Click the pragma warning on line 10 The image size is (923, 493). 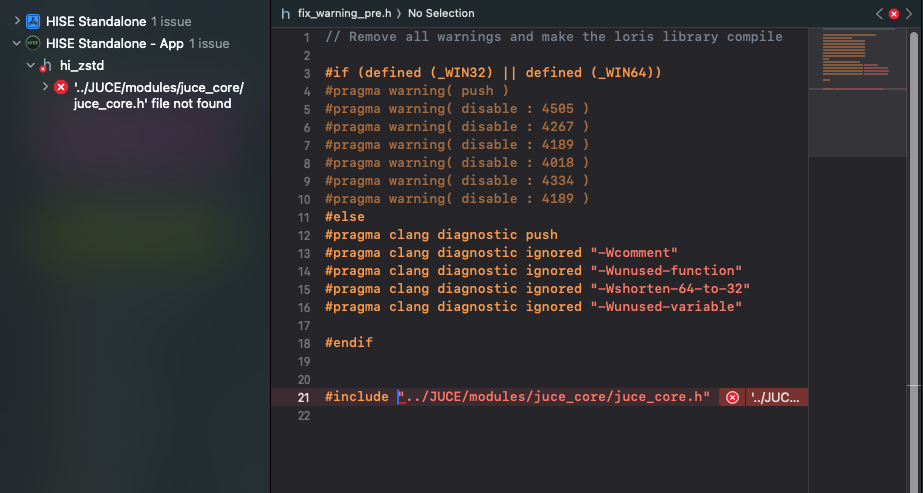tap(457, 198)
